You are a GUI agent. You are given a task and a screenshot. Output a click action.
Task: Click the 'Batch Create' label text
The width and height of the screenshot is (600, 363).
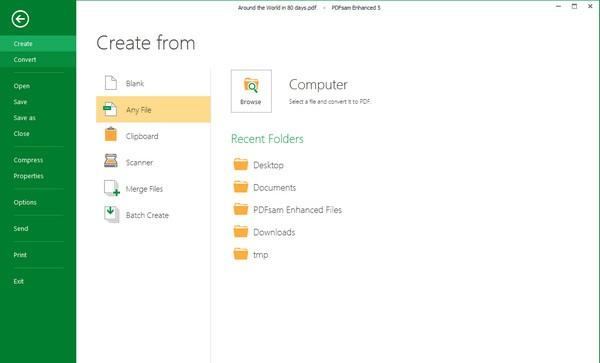(147, 215)
